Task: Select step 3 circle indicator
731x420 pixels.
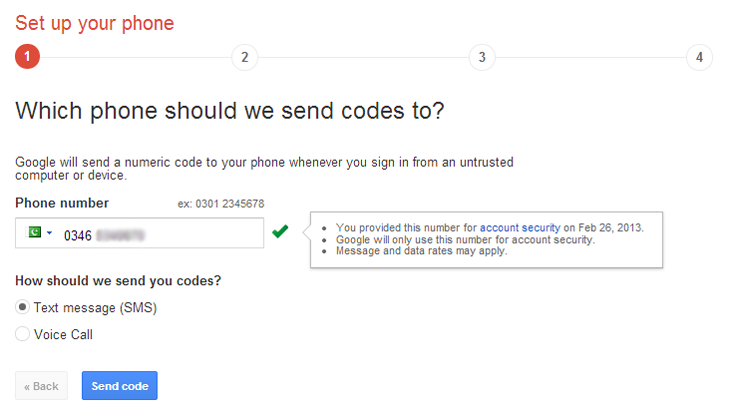Action: [x=482, y=57]
